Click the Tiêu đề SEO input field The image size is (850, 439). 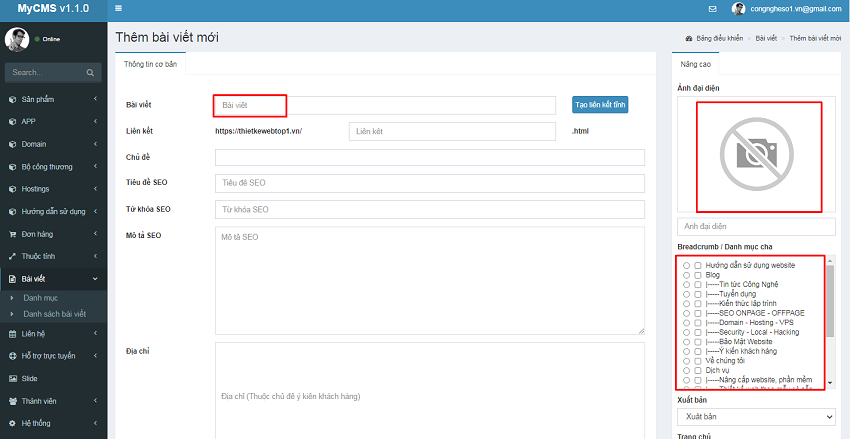coord(429,183)
